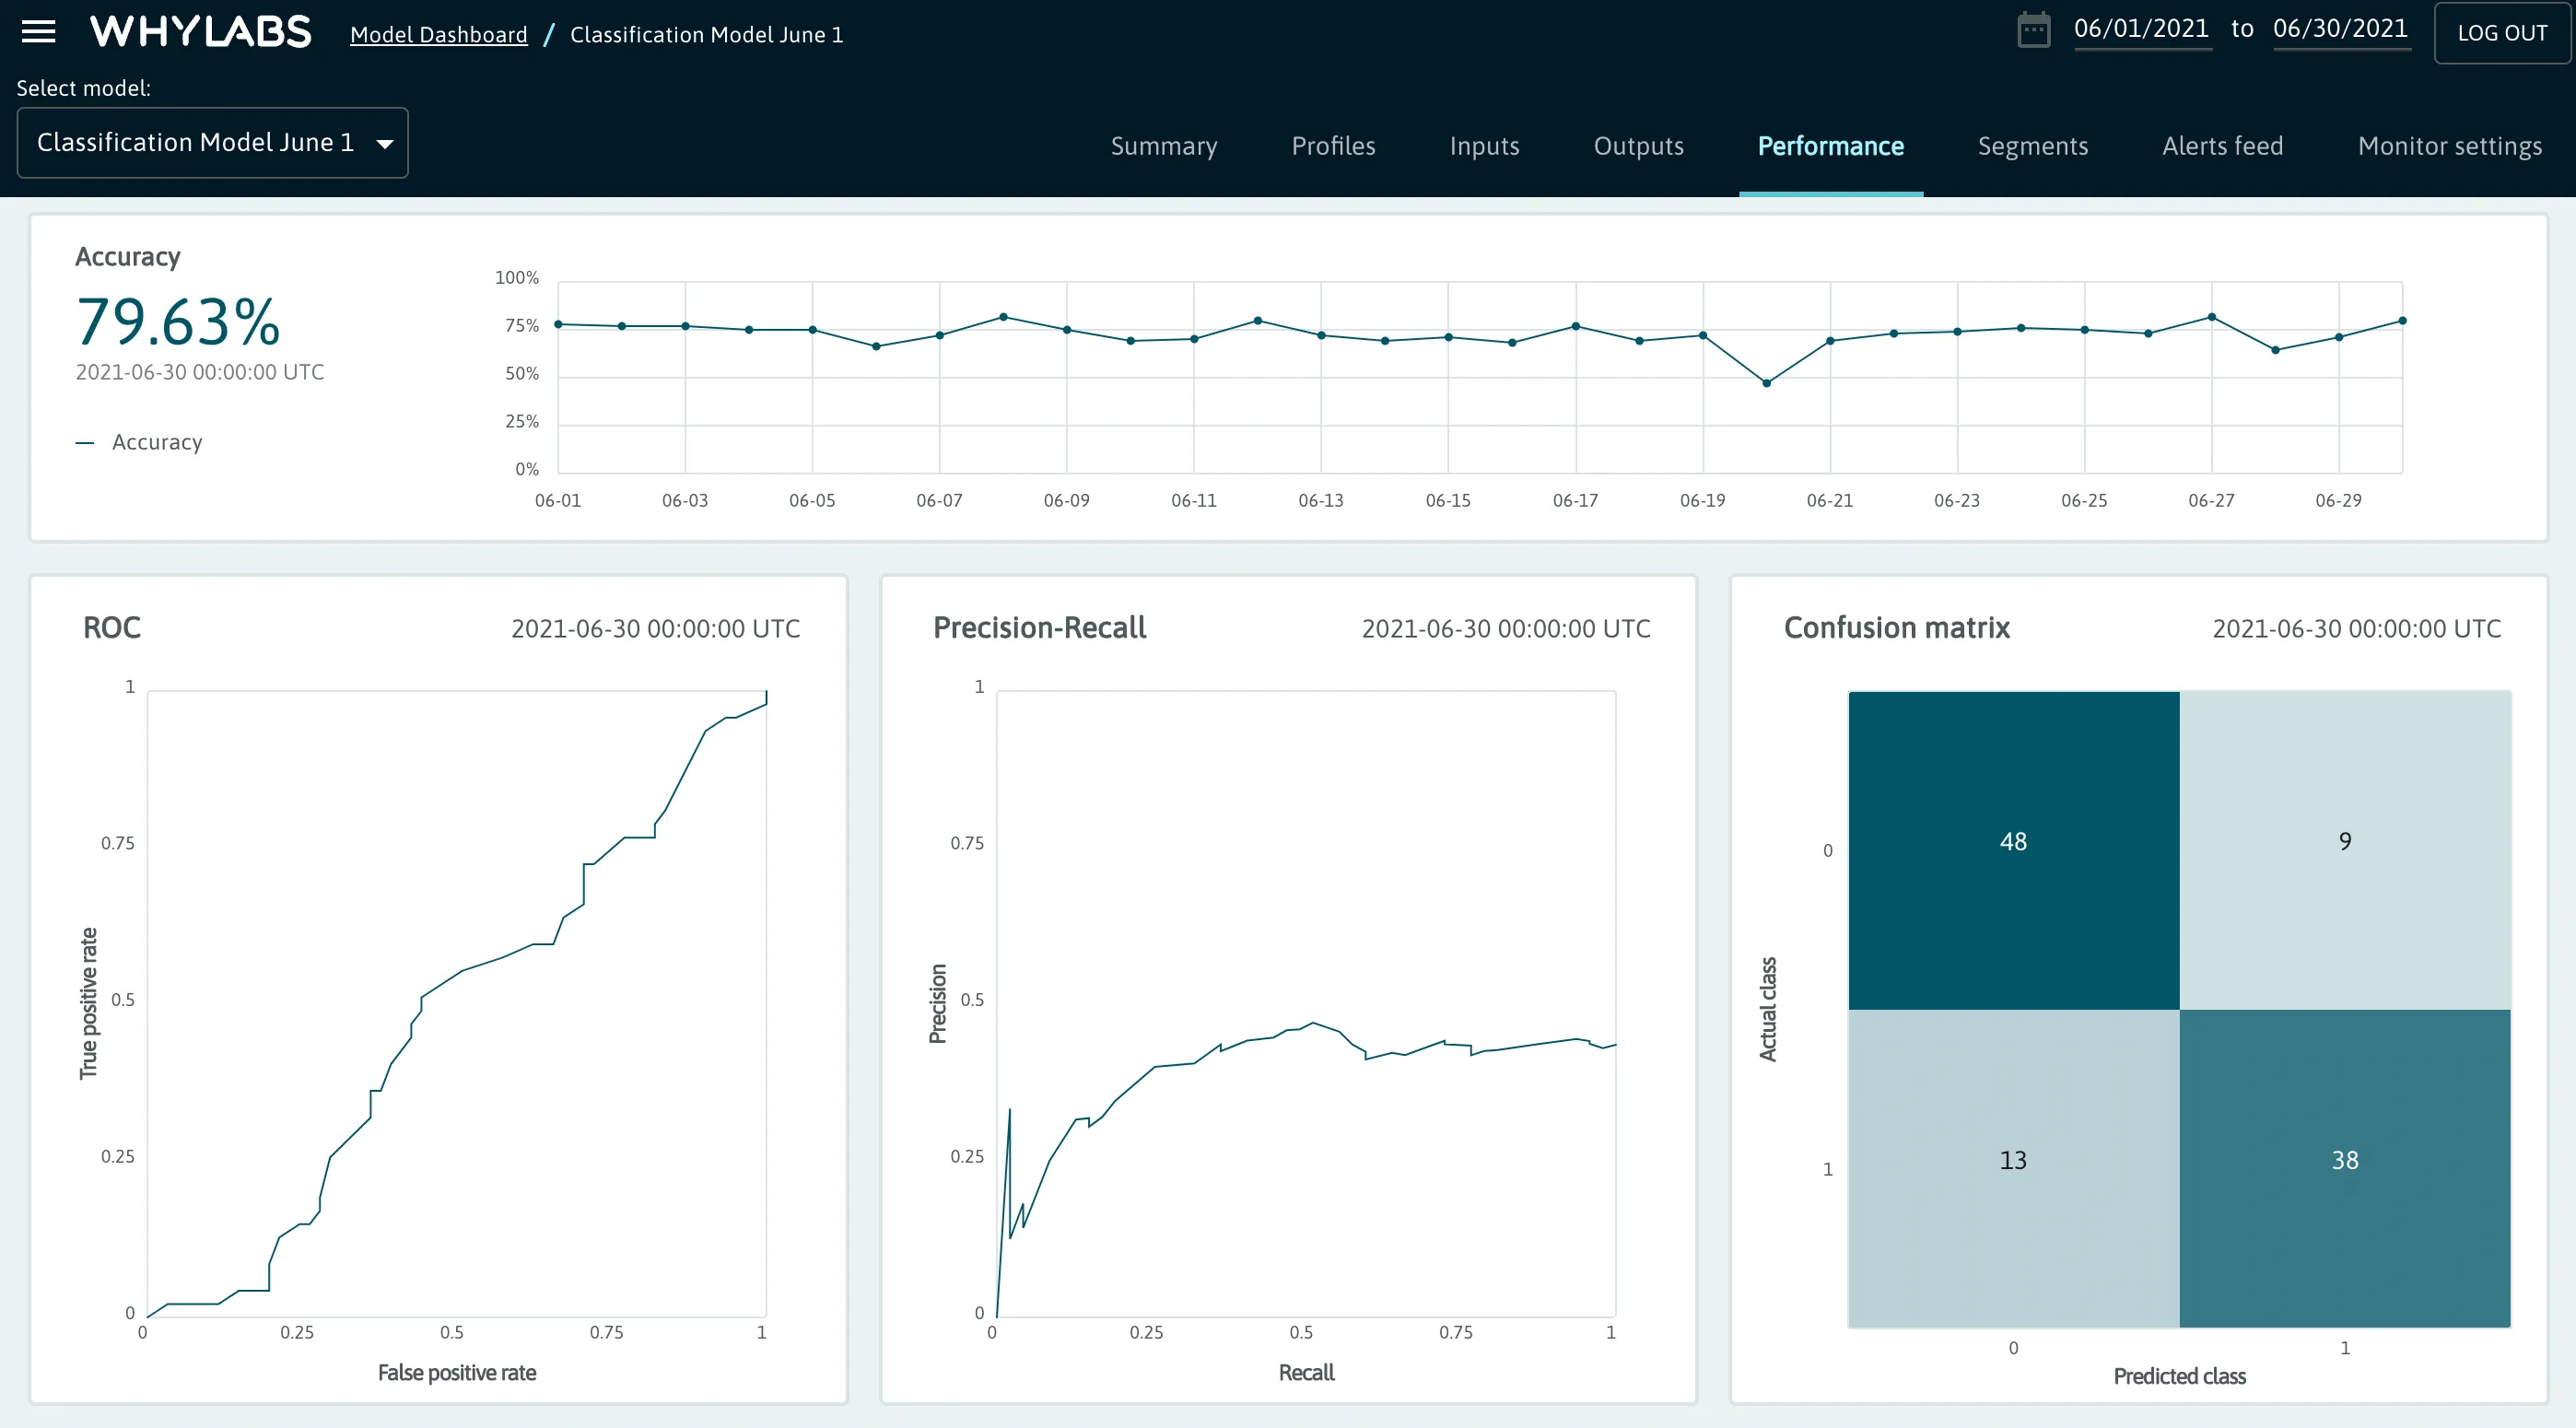Viewport: 2576px width, 1428px height.
Task: Click the confusion matrix cell showing 48
Action: [2012, 842]
